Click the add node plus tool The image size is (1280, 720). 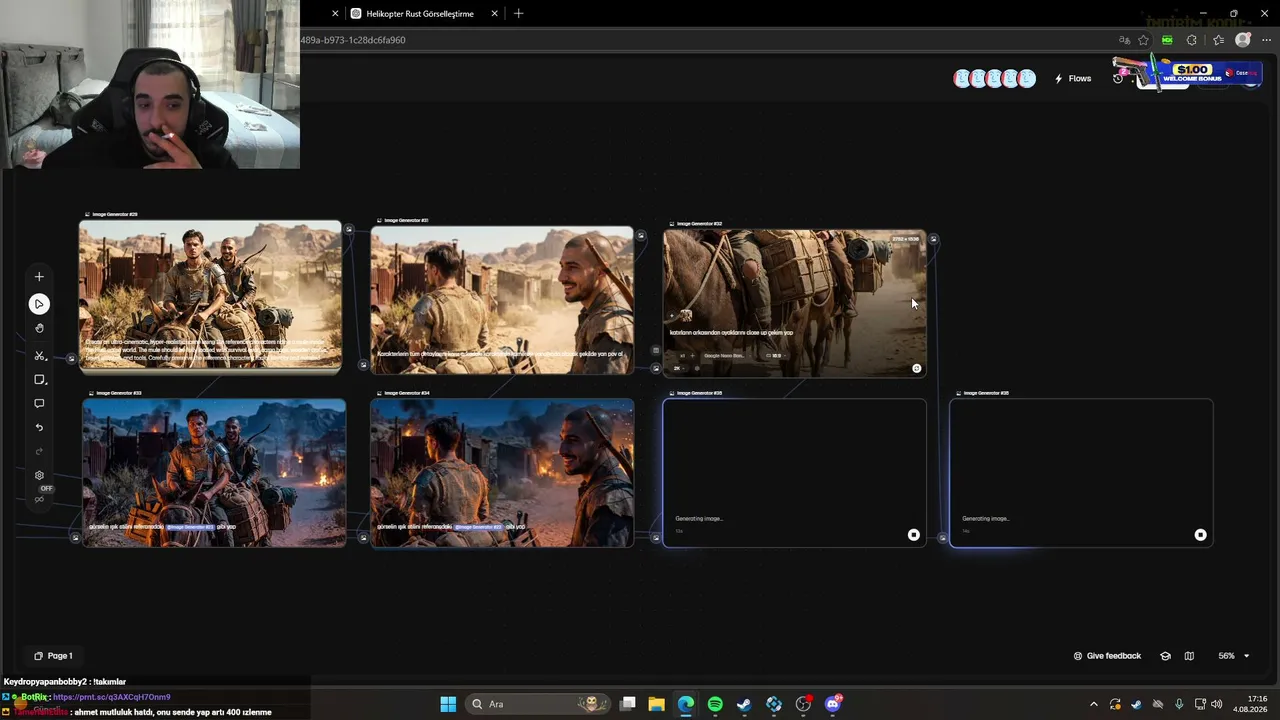coord(39,277)
